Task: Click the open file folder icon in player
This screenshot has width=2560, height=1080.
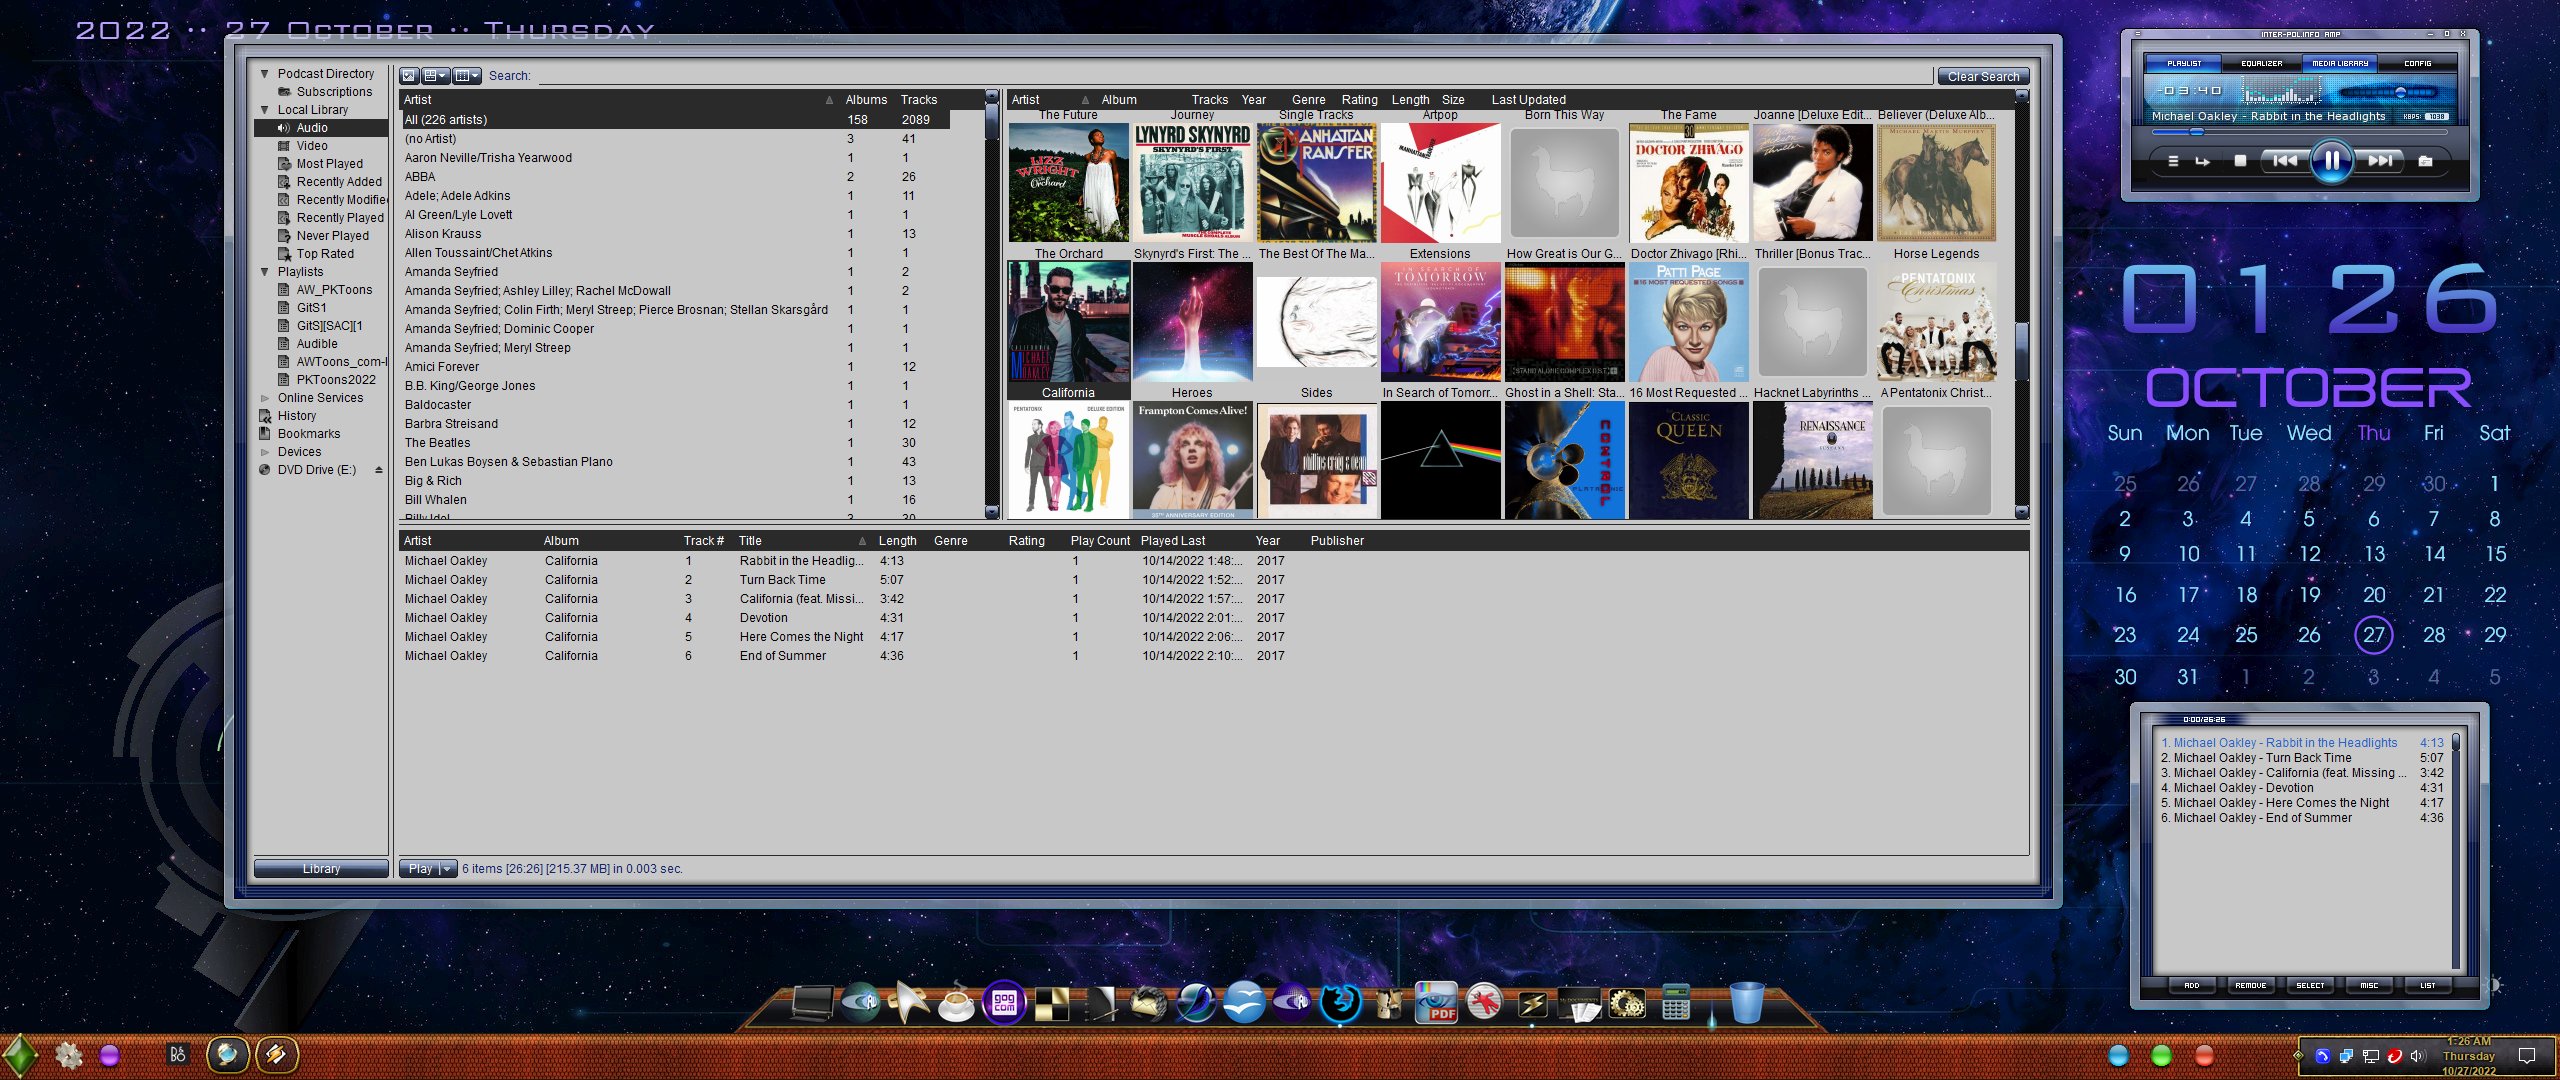Action: 2425,160
